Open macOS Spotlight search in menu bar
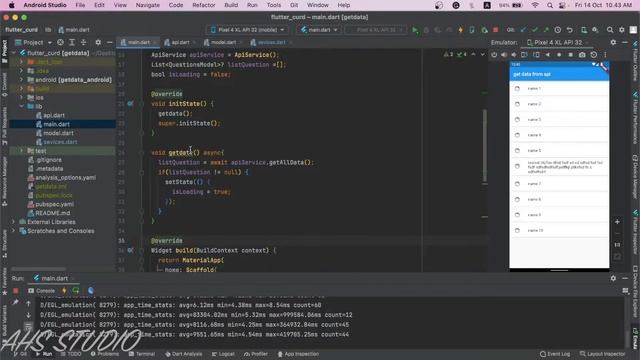The image size is (640, 360). (x=550, y=5)
